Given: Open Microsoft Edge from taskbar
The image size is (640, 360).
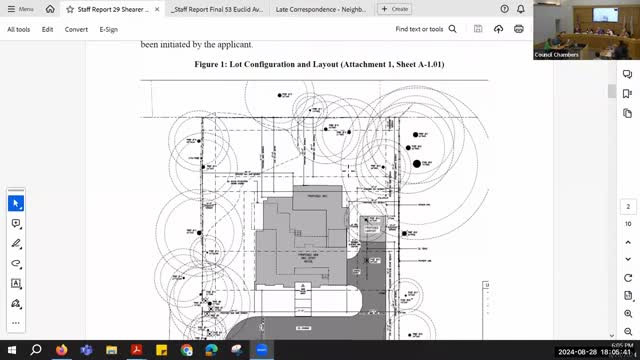Looking at the screenshot, I should [211, 350].
